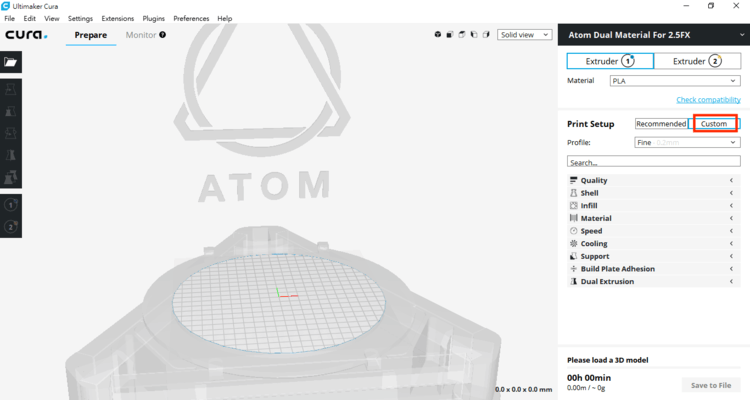The width and height of the screenshot is (750, 400).
Task: Open the Prepare tab
Action: click(91, 35)
